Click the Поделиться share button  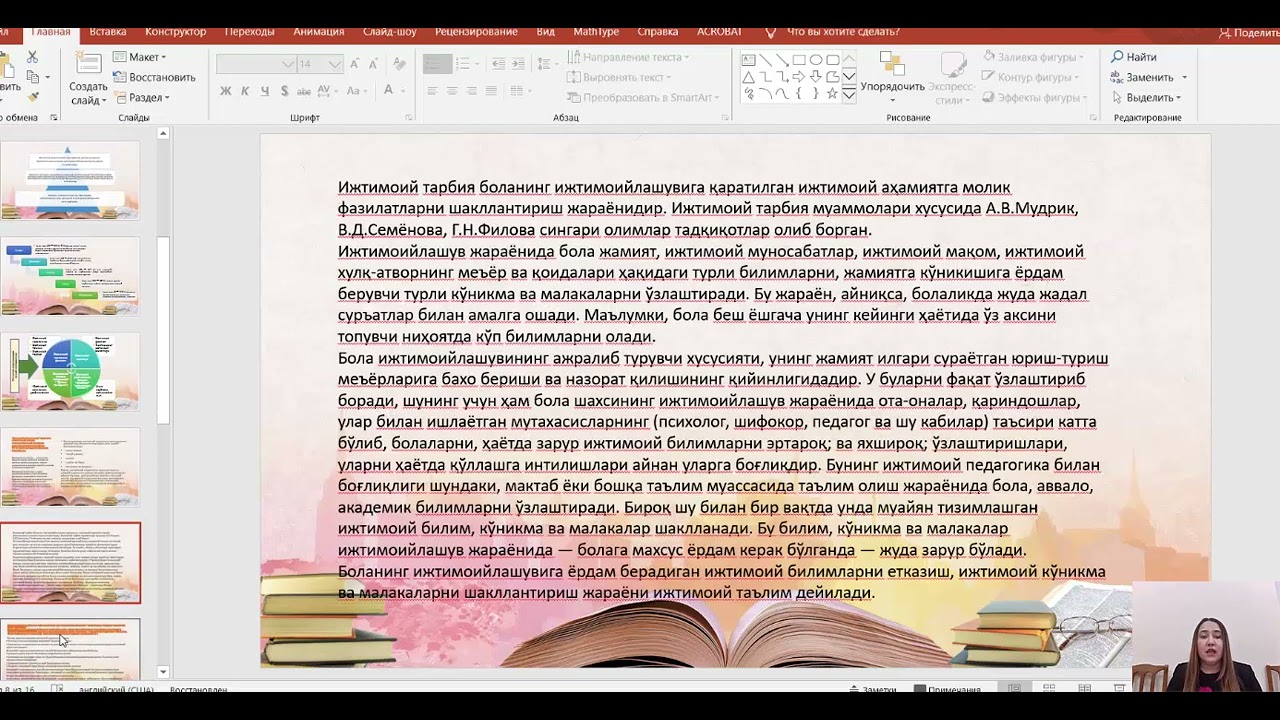pyautogui.click(x=1250, y=33)
